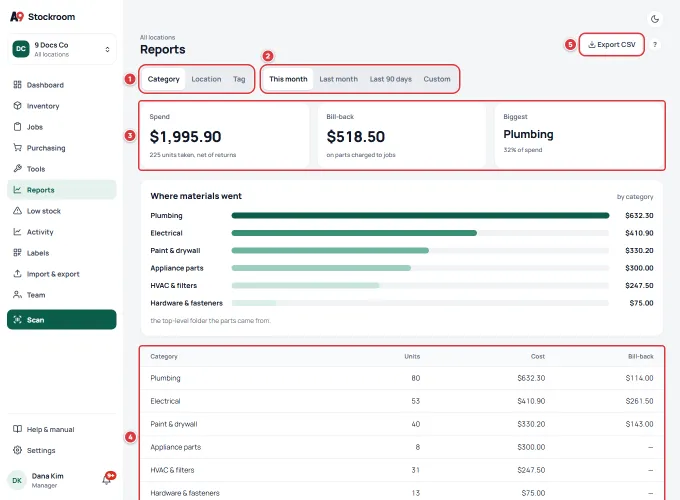The width and height of the screenshot is (680, 500).
Task: Navigate to Purchasing
Action: pos(62,147)
